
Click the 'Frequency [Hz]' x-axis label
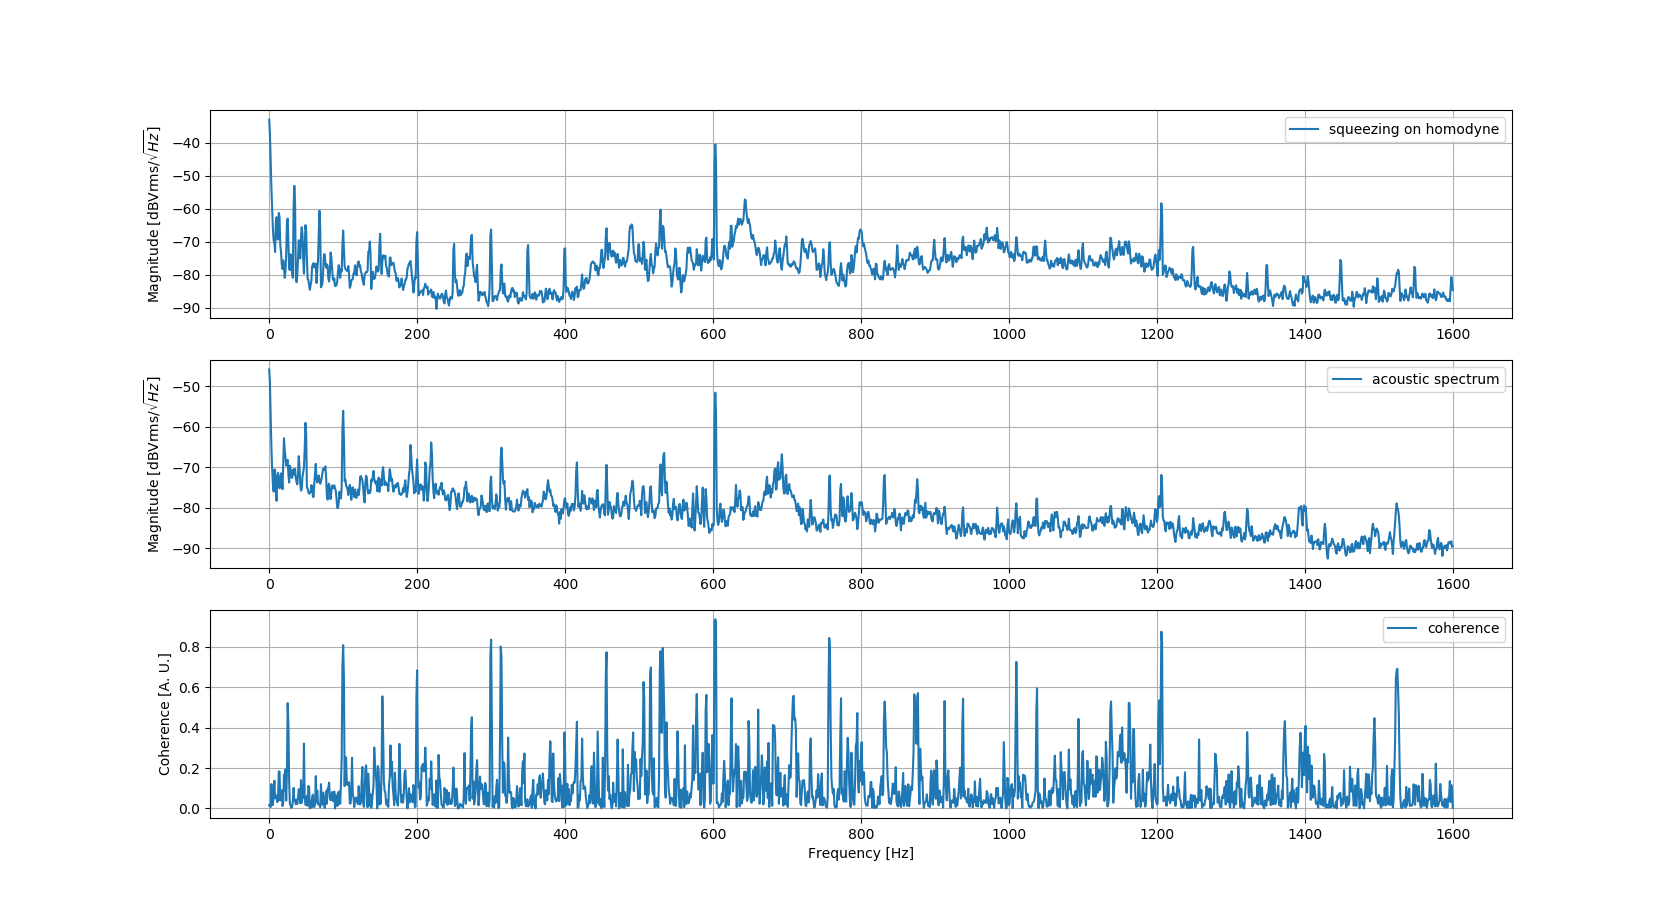click(x=861, y=853)
